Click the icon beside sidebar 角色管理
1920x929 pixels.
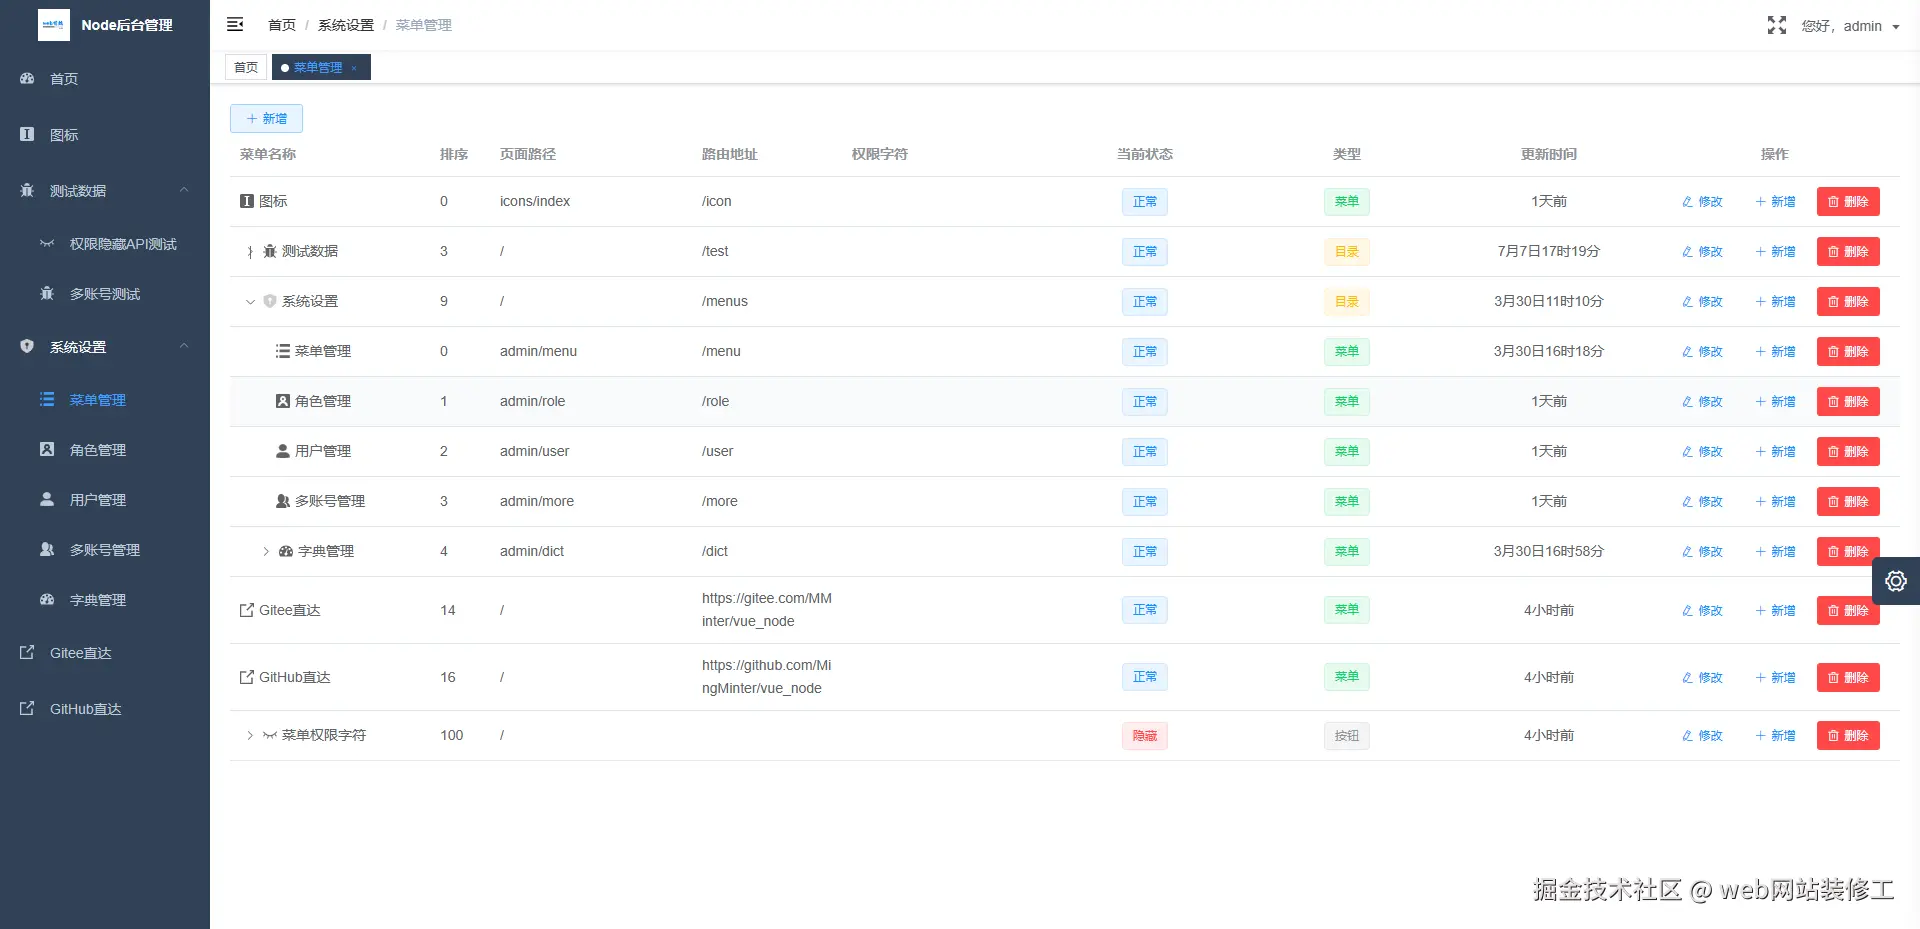[47, 449]
